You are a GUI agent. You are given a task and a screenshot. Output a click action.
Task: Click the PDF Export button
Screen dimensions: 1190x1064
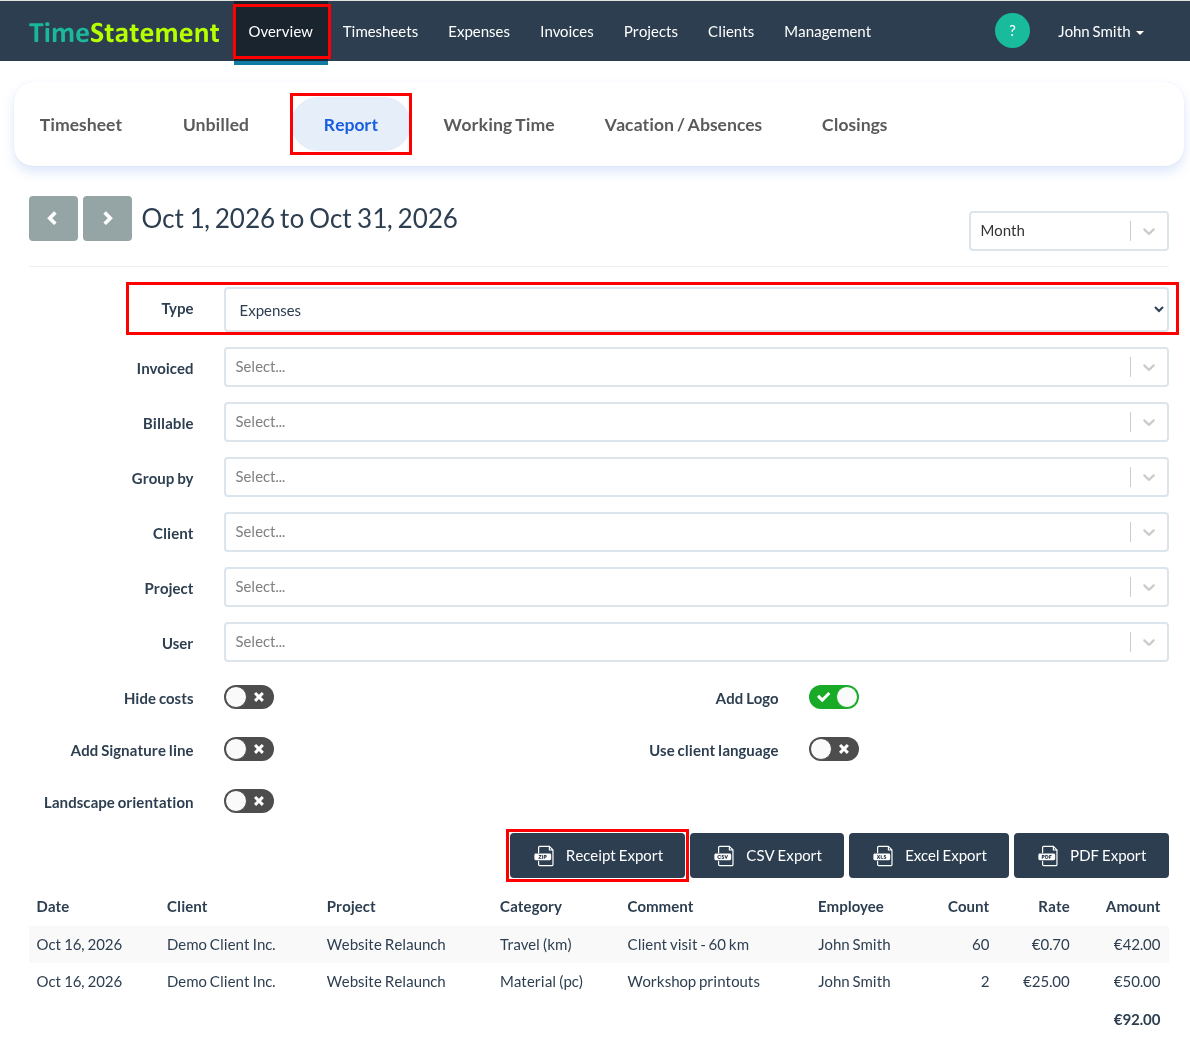[x=1091, y=855]
